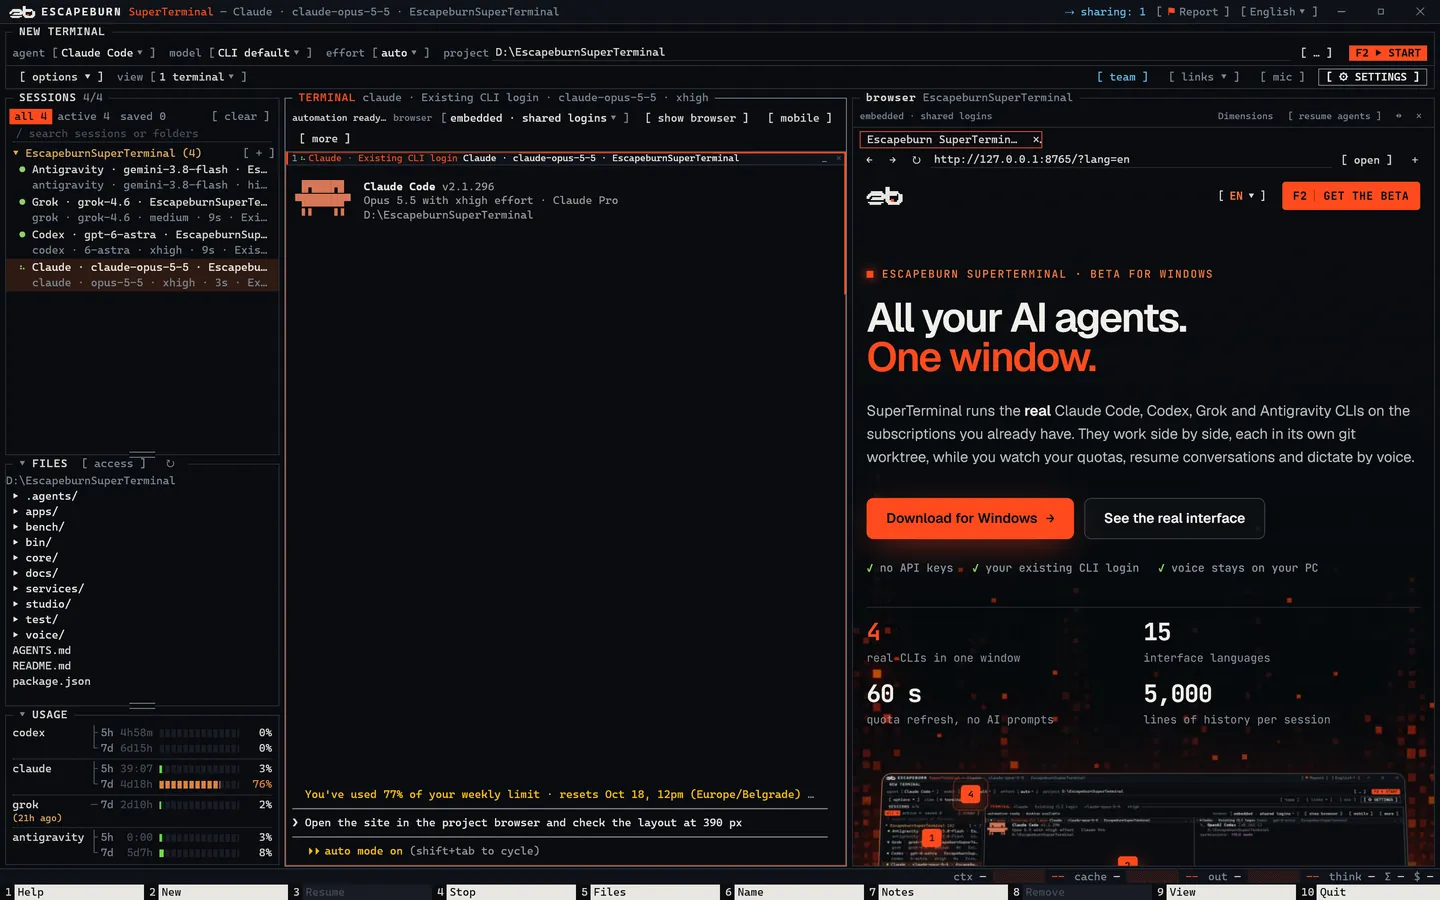
Task: Click the browser back arrow
Action: [x=869, y=160]
